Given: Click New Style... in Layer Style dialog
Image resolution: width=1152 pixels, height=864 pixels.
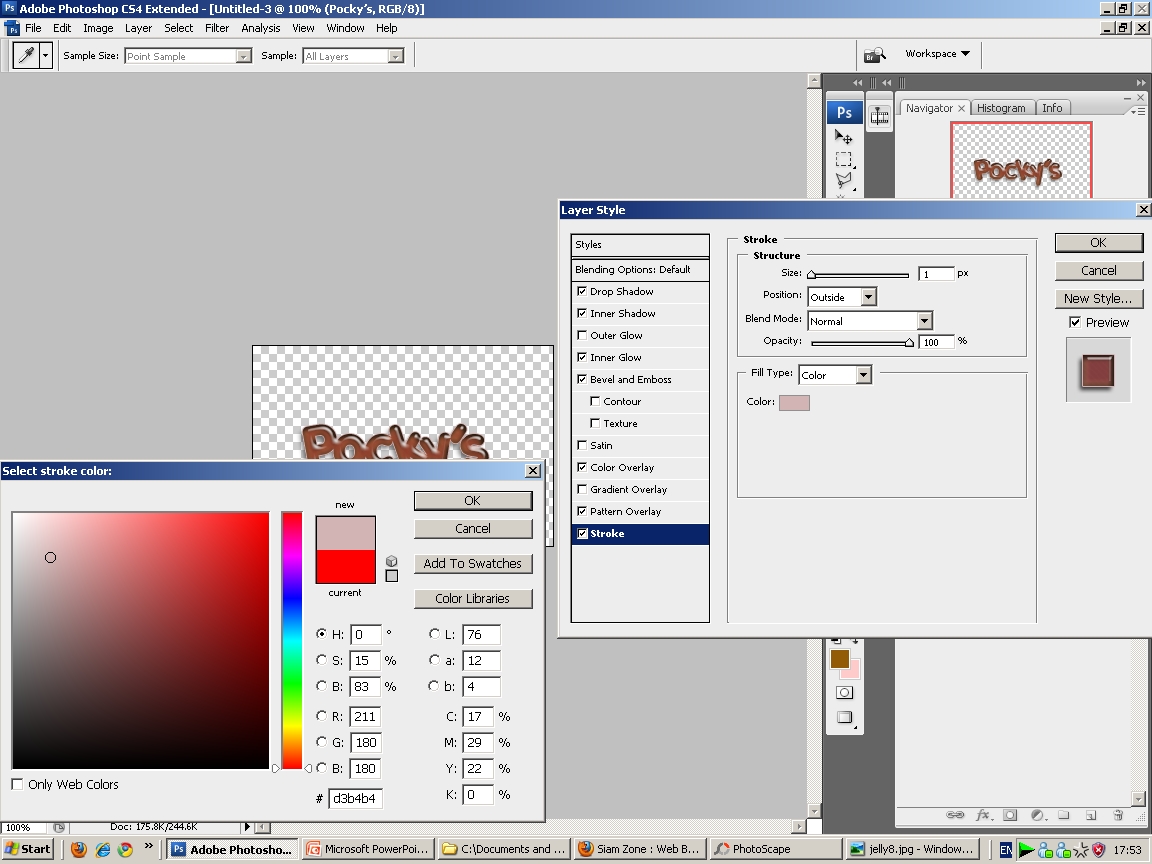Looking at the screenshot, I should [x=1098, y=298].
